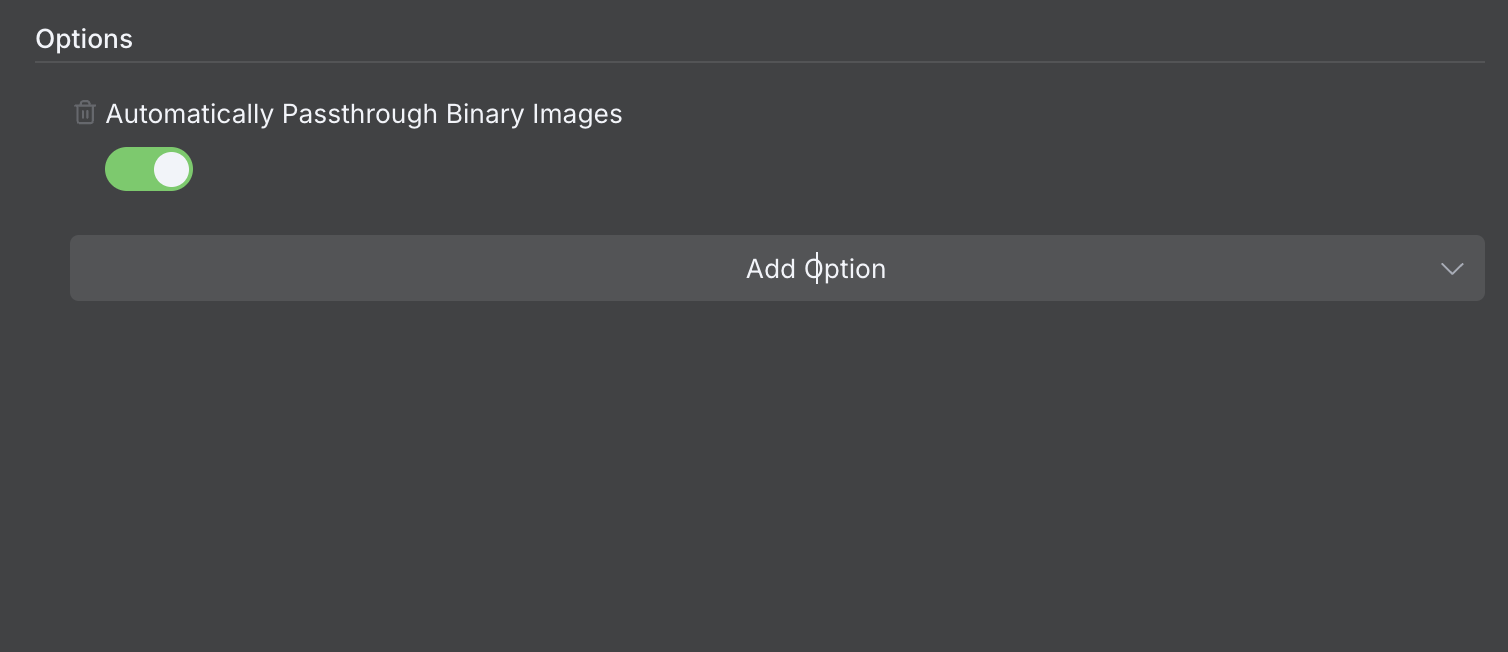This screenshot has width=1508, height=652.
Task: Click the word Passthrough in the option label
Action: click(x=359, y=114)
